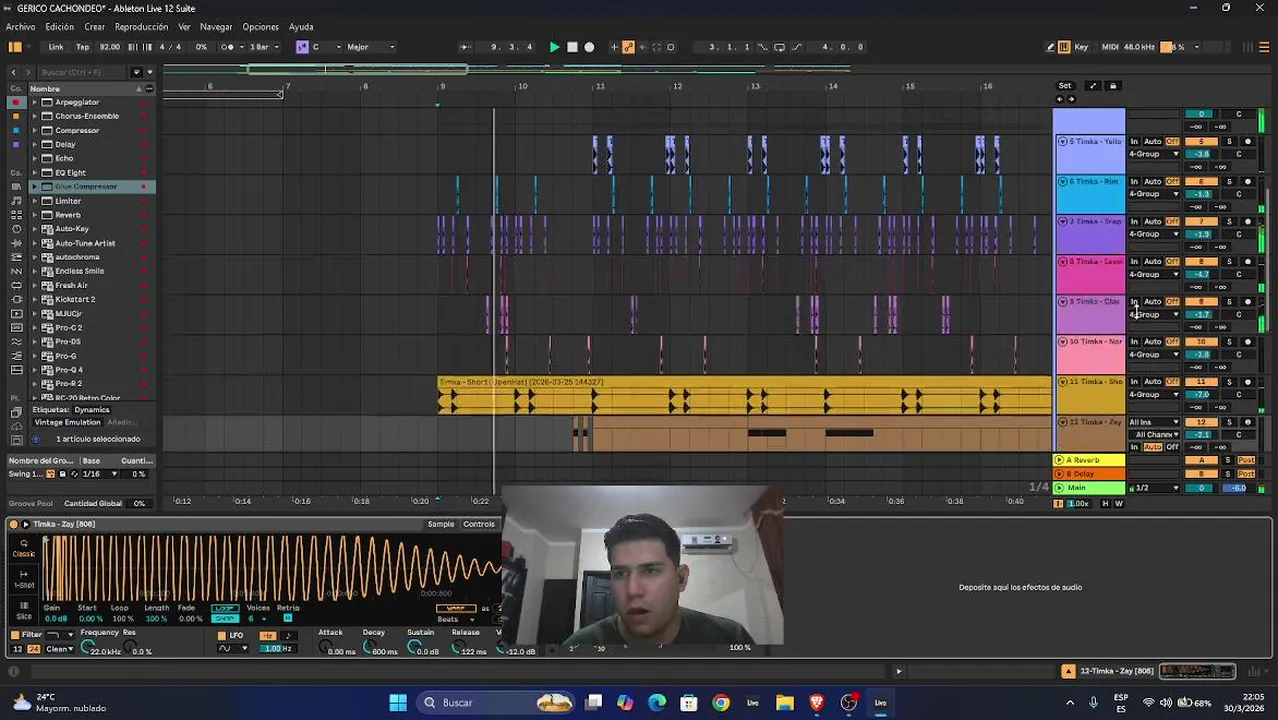Arm recording on 6 Timka - Rim track
Screen dimensions: 1278x720
(1247, 181)
